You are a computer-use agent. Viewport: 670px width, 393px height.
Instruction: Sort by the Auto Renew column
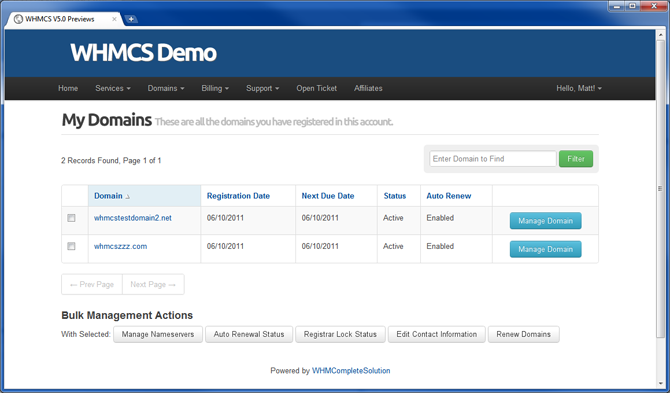[449, 196]
